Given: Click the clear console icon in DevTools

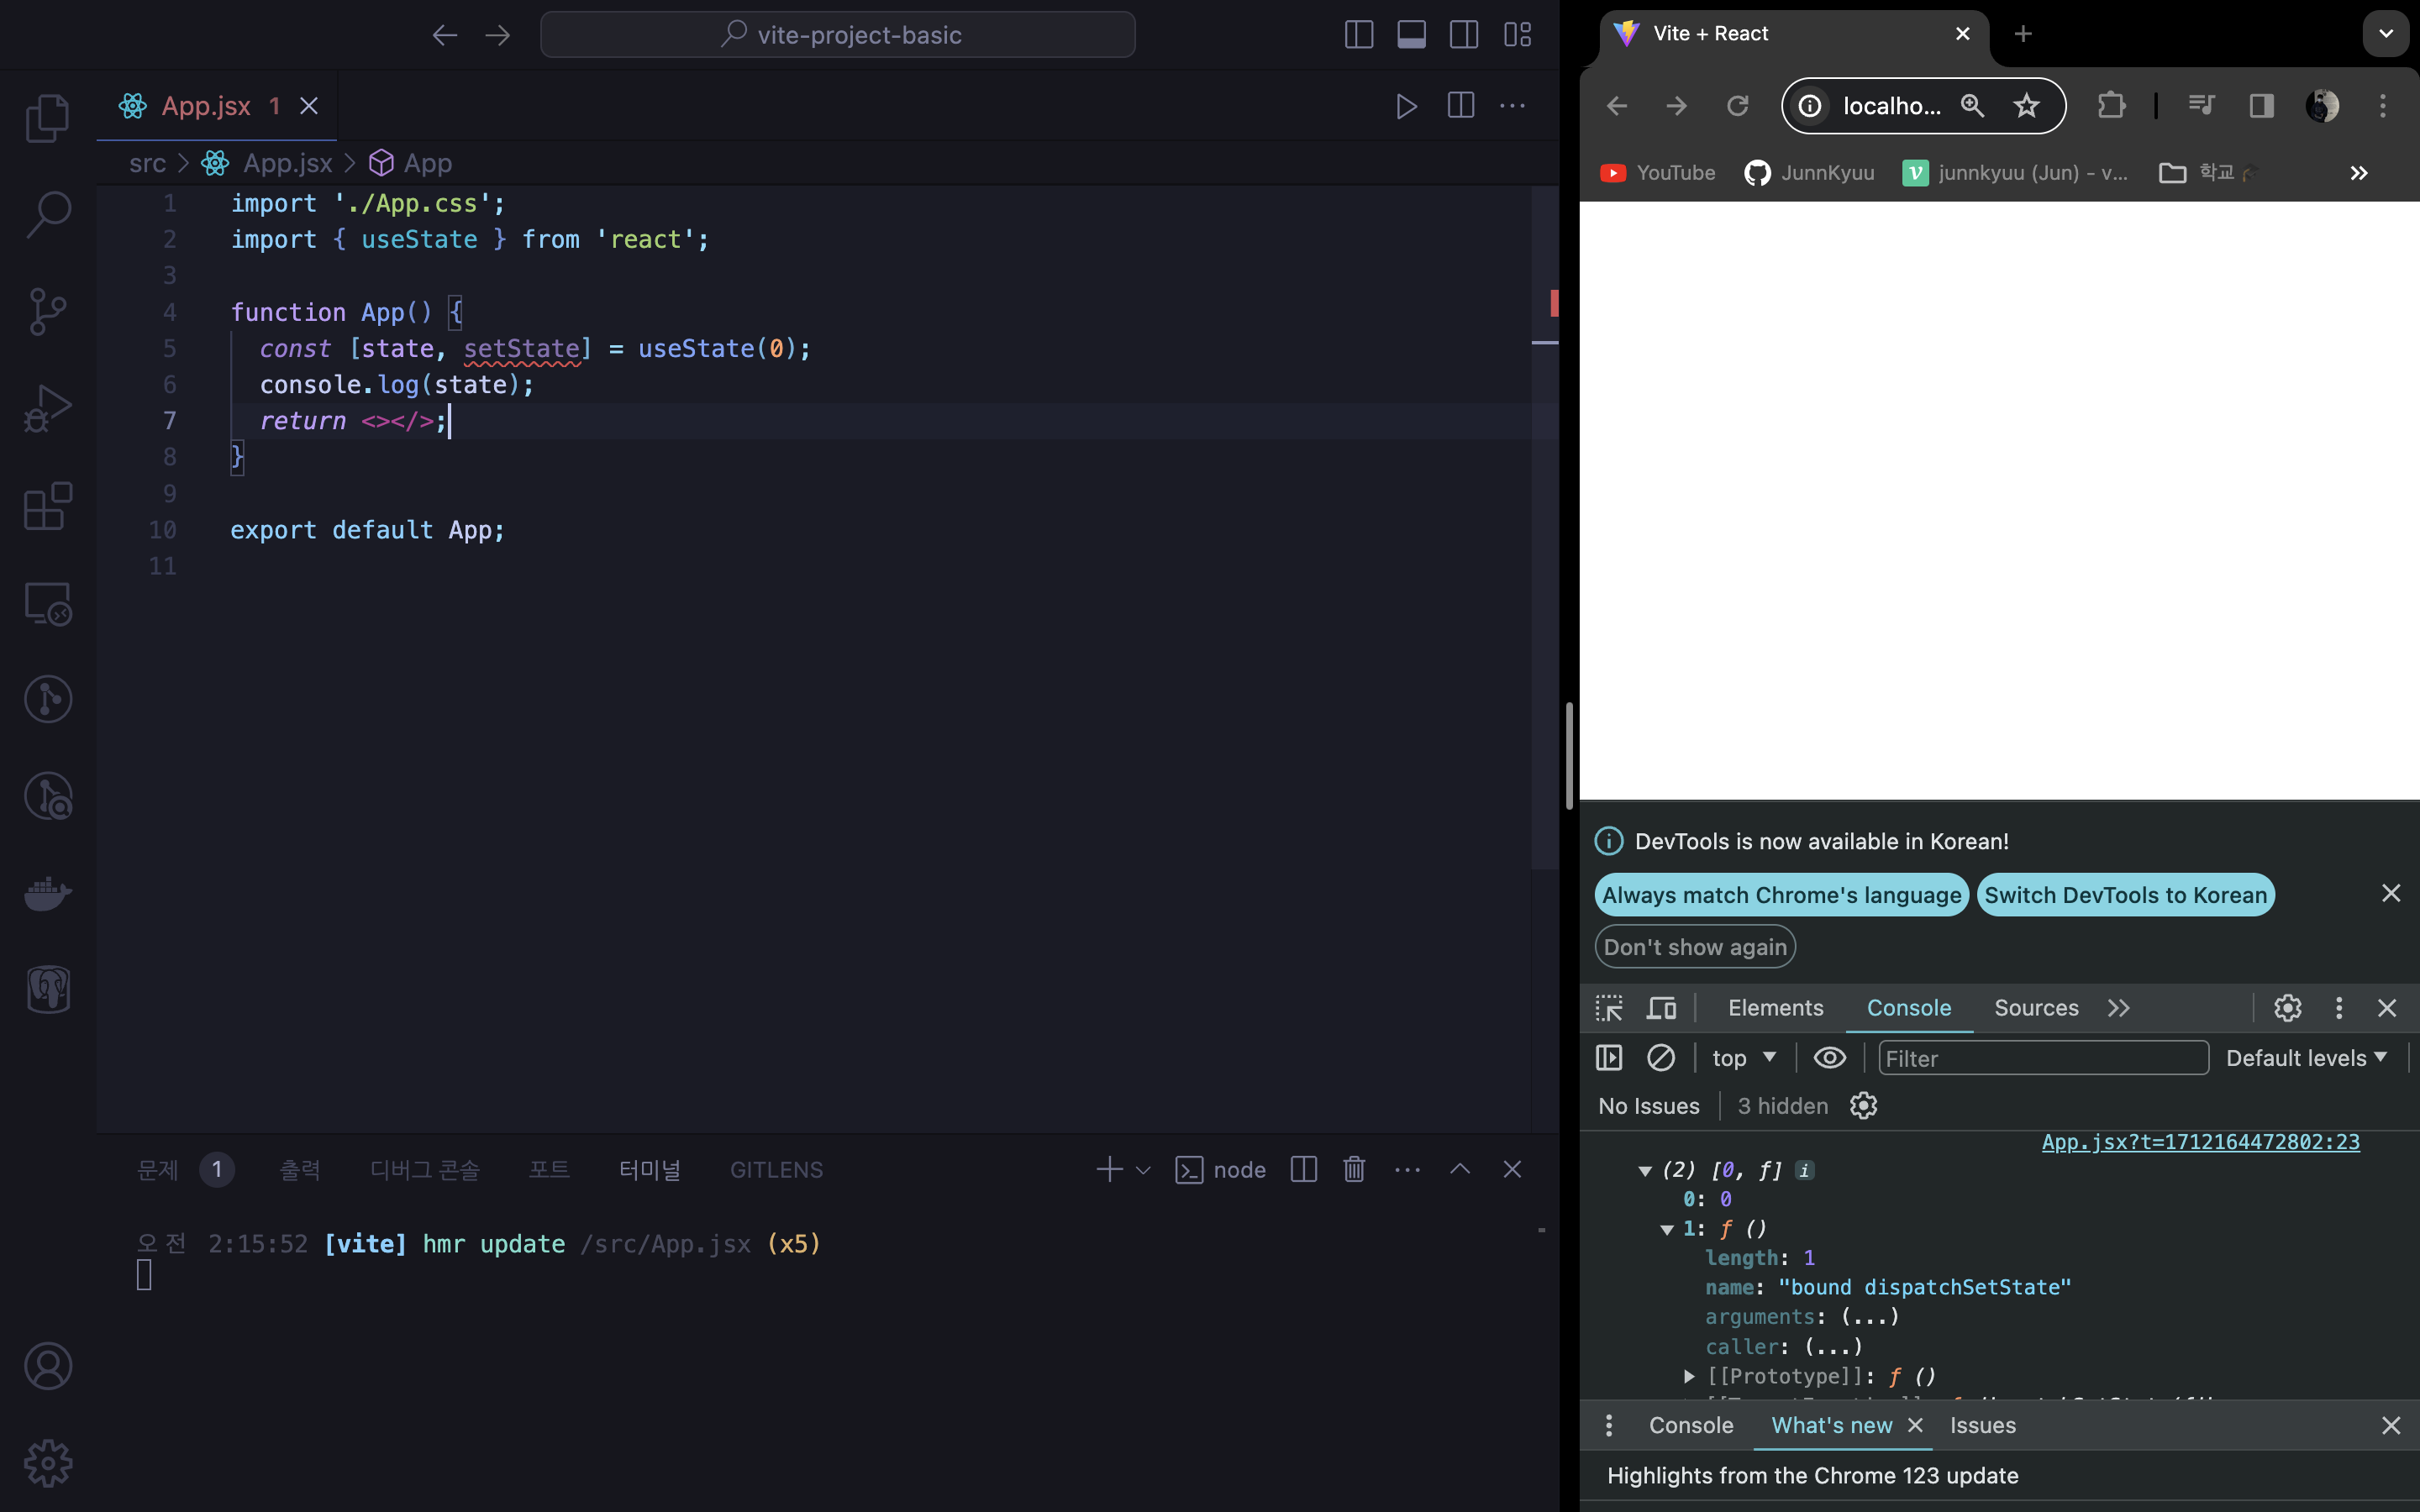Looking at the screenshot, I should click(x=1660, y=1058).
